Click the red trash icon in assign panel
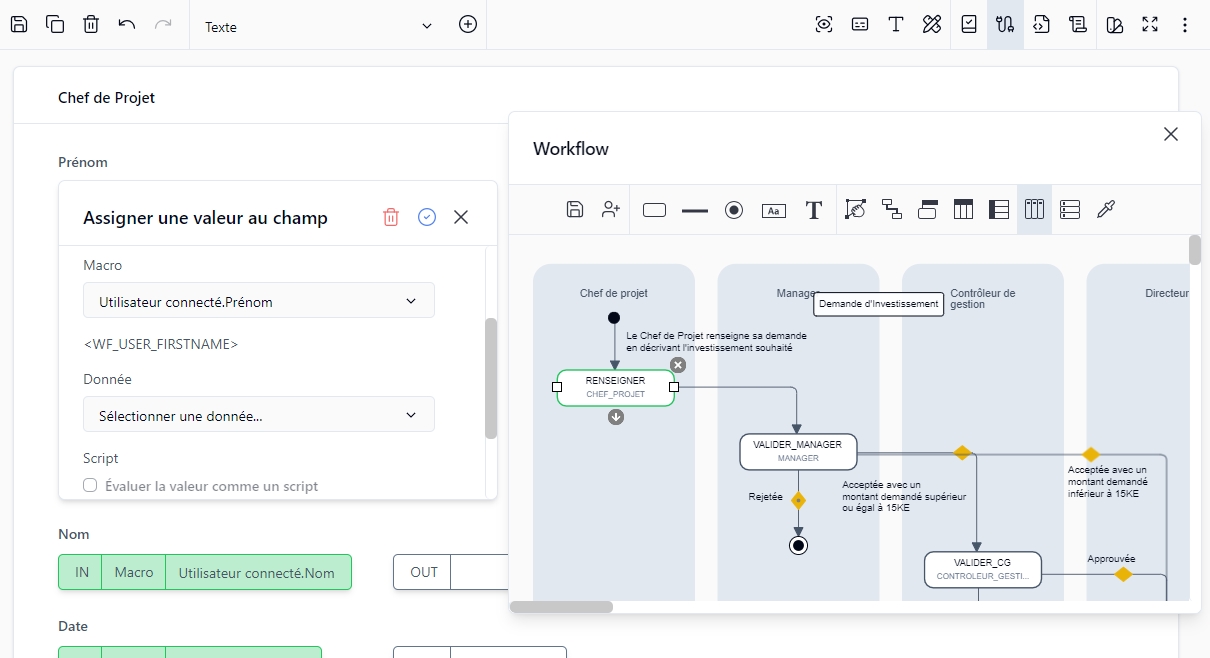Viewport: 1210px width, 658px height. tap(391, 217)
